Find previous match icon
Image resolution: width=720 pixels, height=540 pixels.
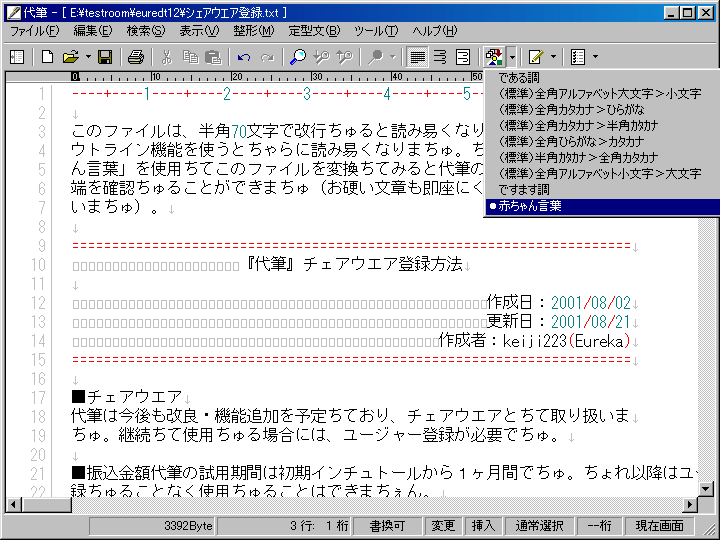[x=321, y=57]
